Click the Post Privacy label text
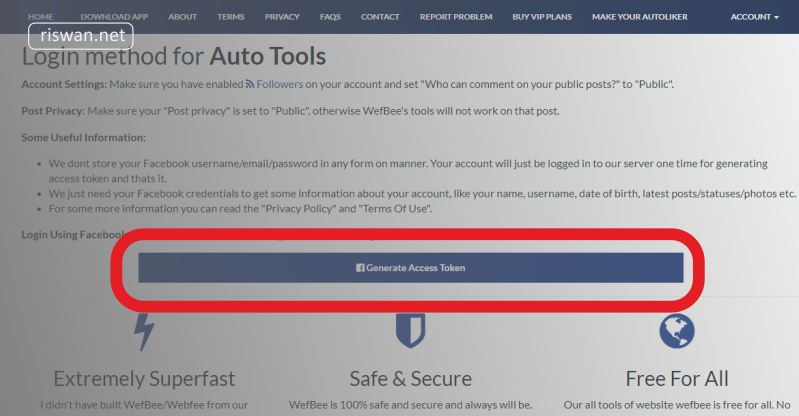The image size is (799, 416). [53, 111]
